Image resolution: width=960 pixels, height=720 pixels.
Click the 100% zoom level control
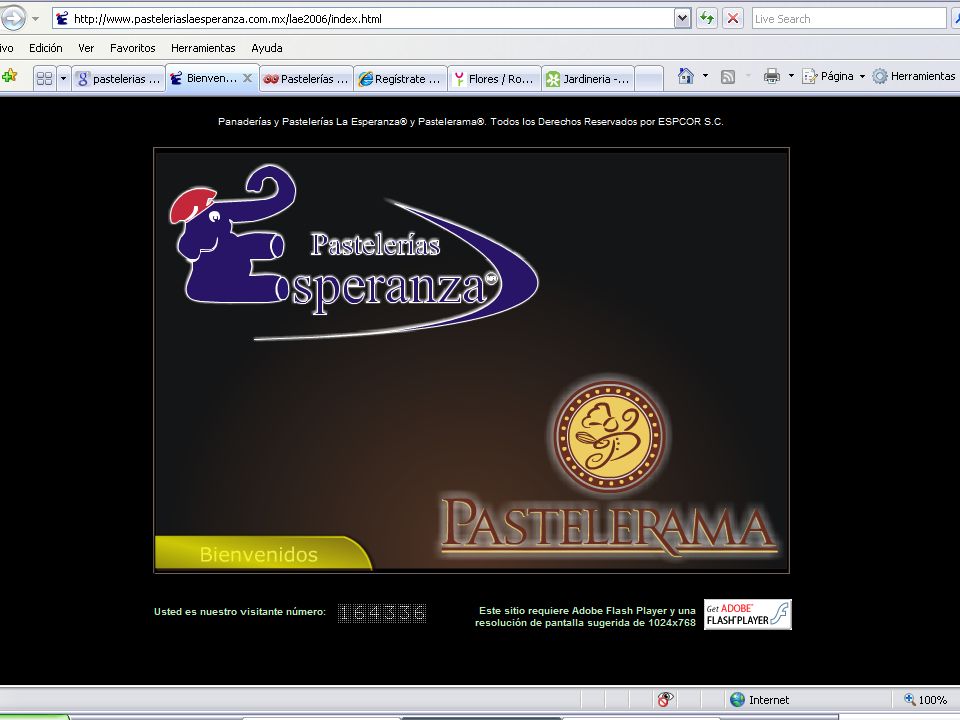click(925, 699)
